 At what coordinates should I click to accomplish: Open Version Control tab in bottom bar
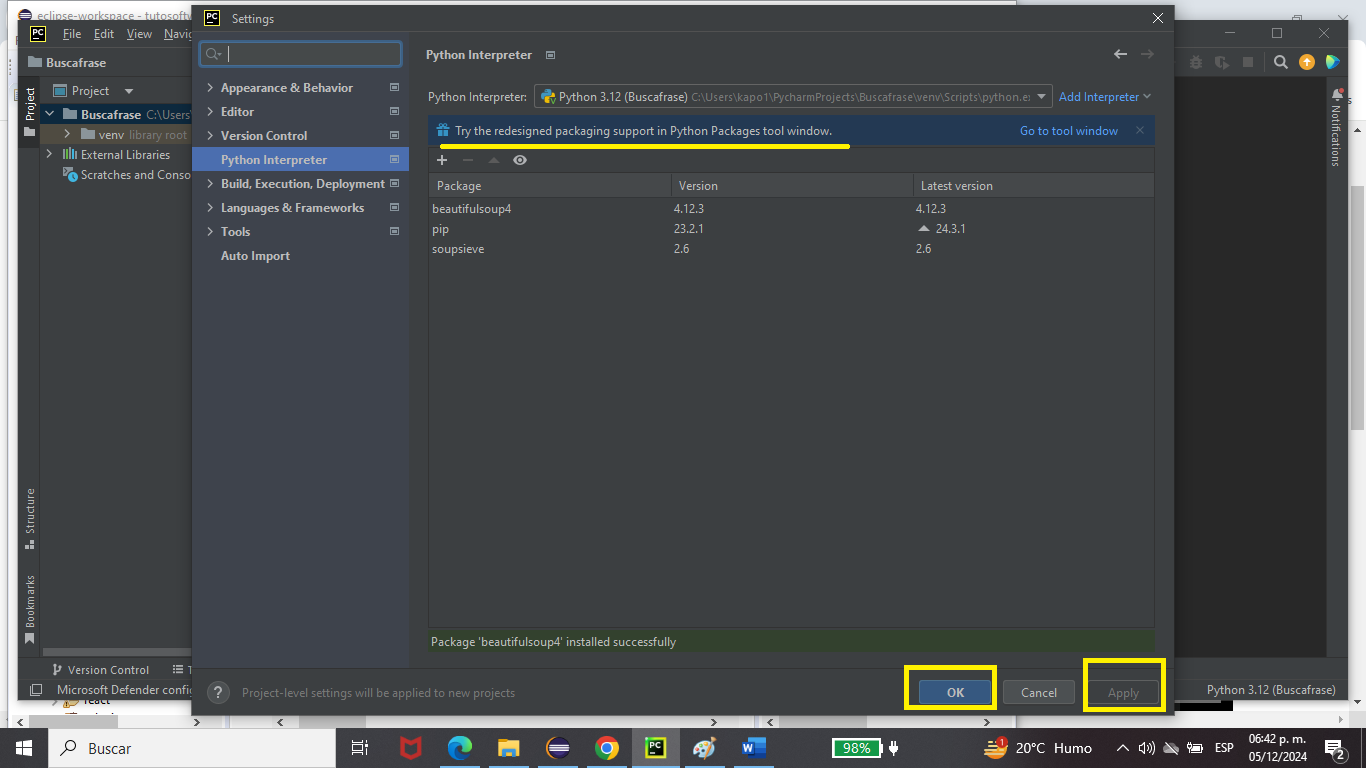[x=100, y=670]
